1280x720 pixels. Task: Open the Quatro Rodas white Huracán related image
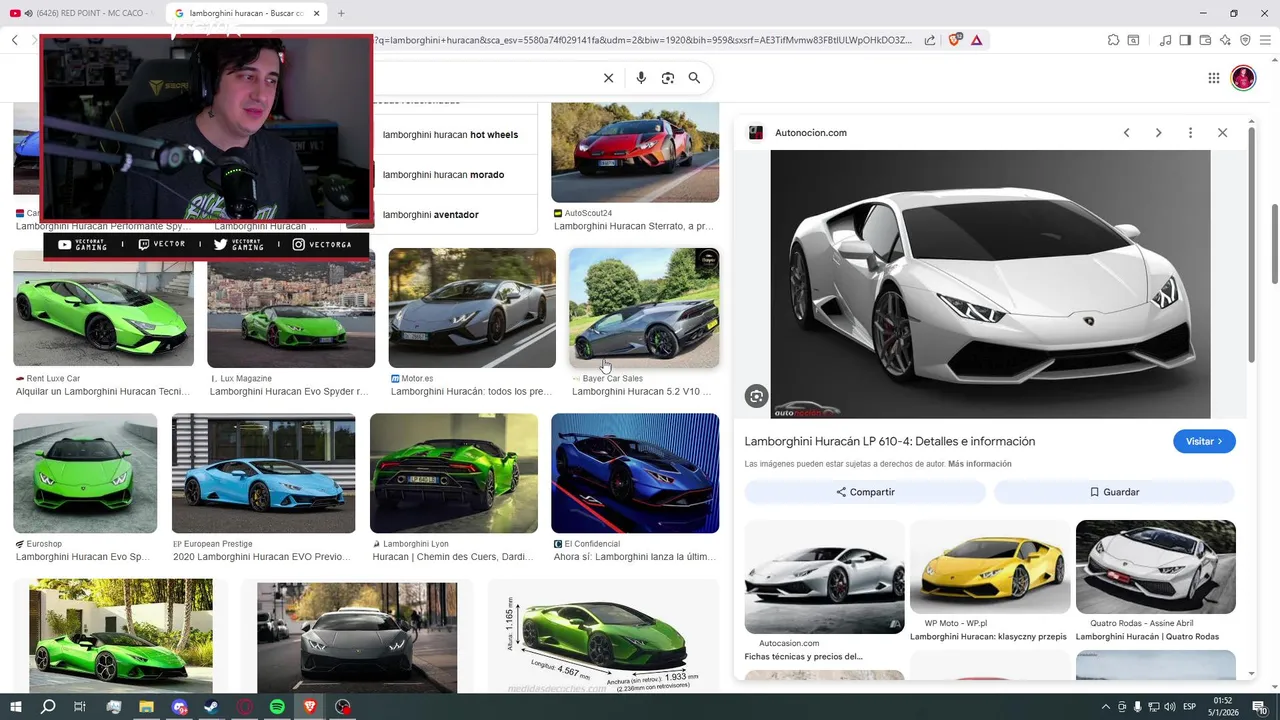click(x=1156, y=566)
